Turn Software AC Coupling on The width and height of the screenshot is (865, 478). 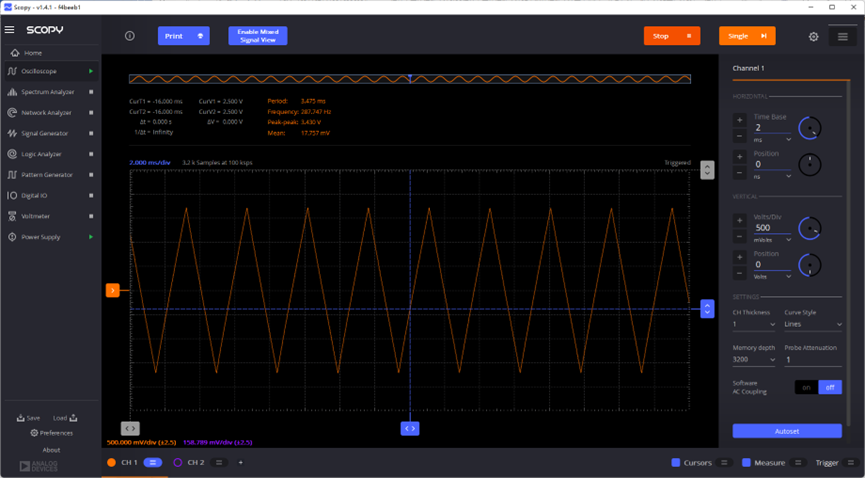click(806, 387)
